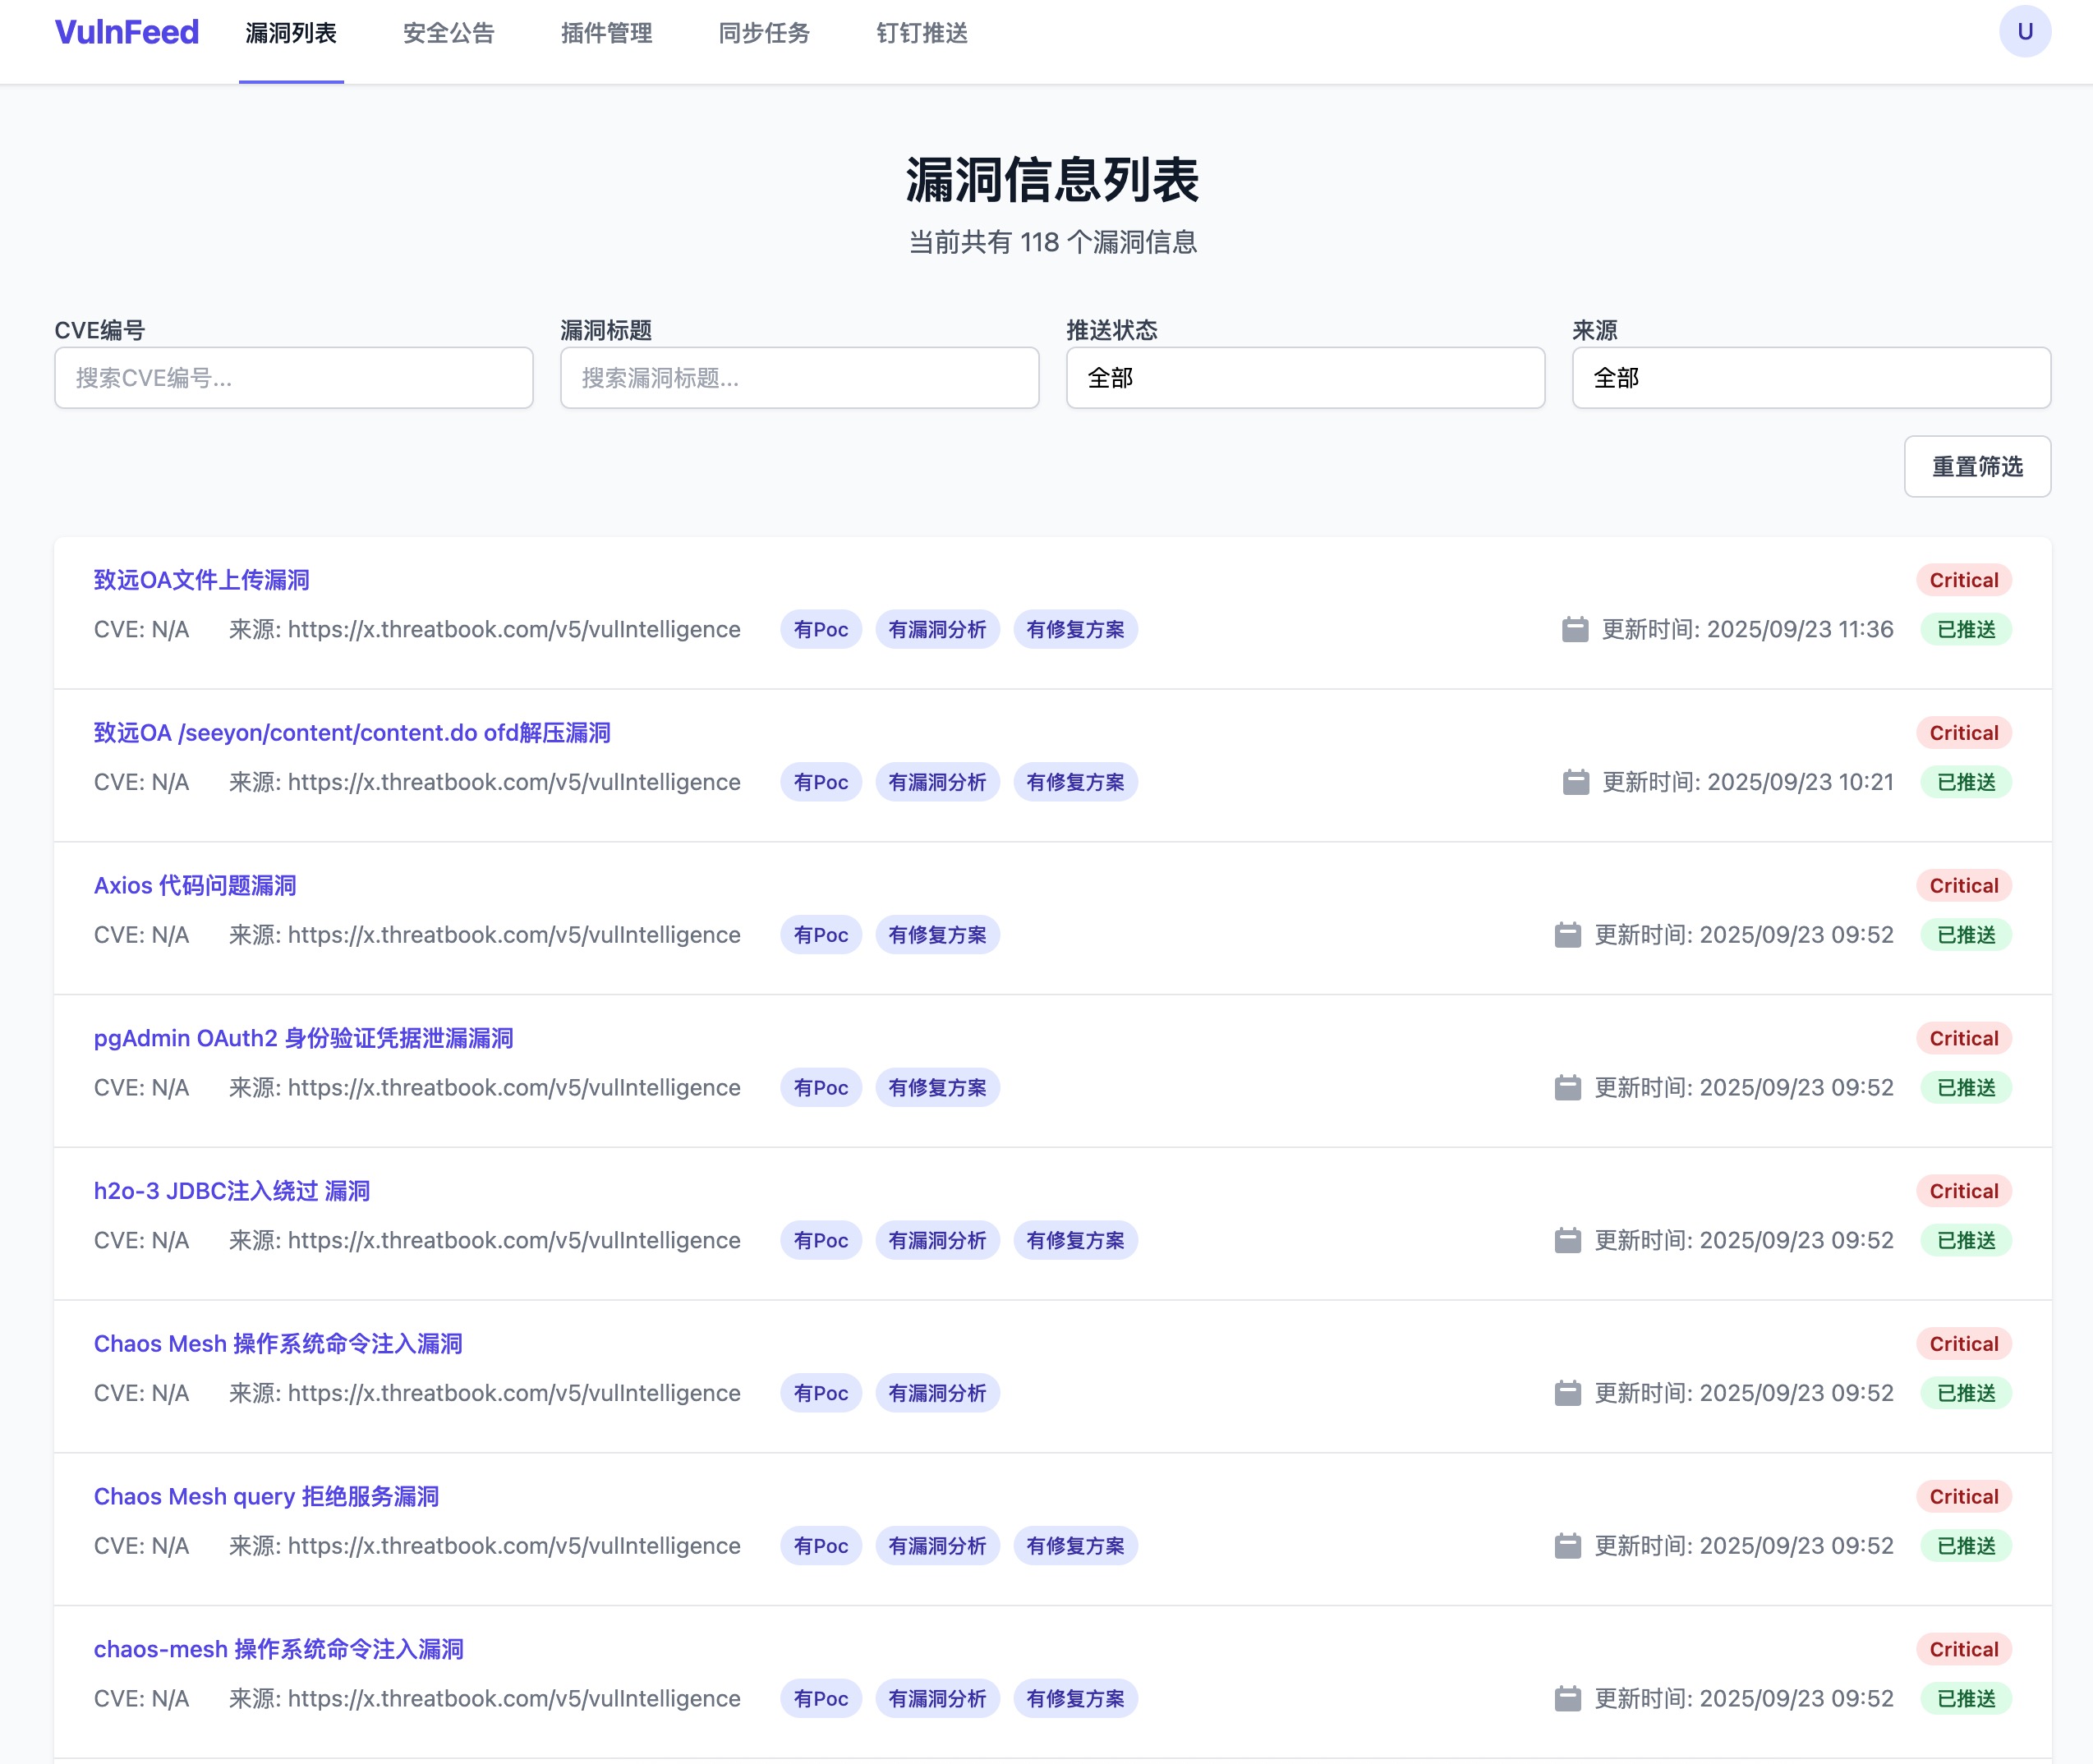Open the 致远OA文件上传漏洞 link
This screenshot has height=1764, width=2093.
pyautogui.click(x=201, y=580)
